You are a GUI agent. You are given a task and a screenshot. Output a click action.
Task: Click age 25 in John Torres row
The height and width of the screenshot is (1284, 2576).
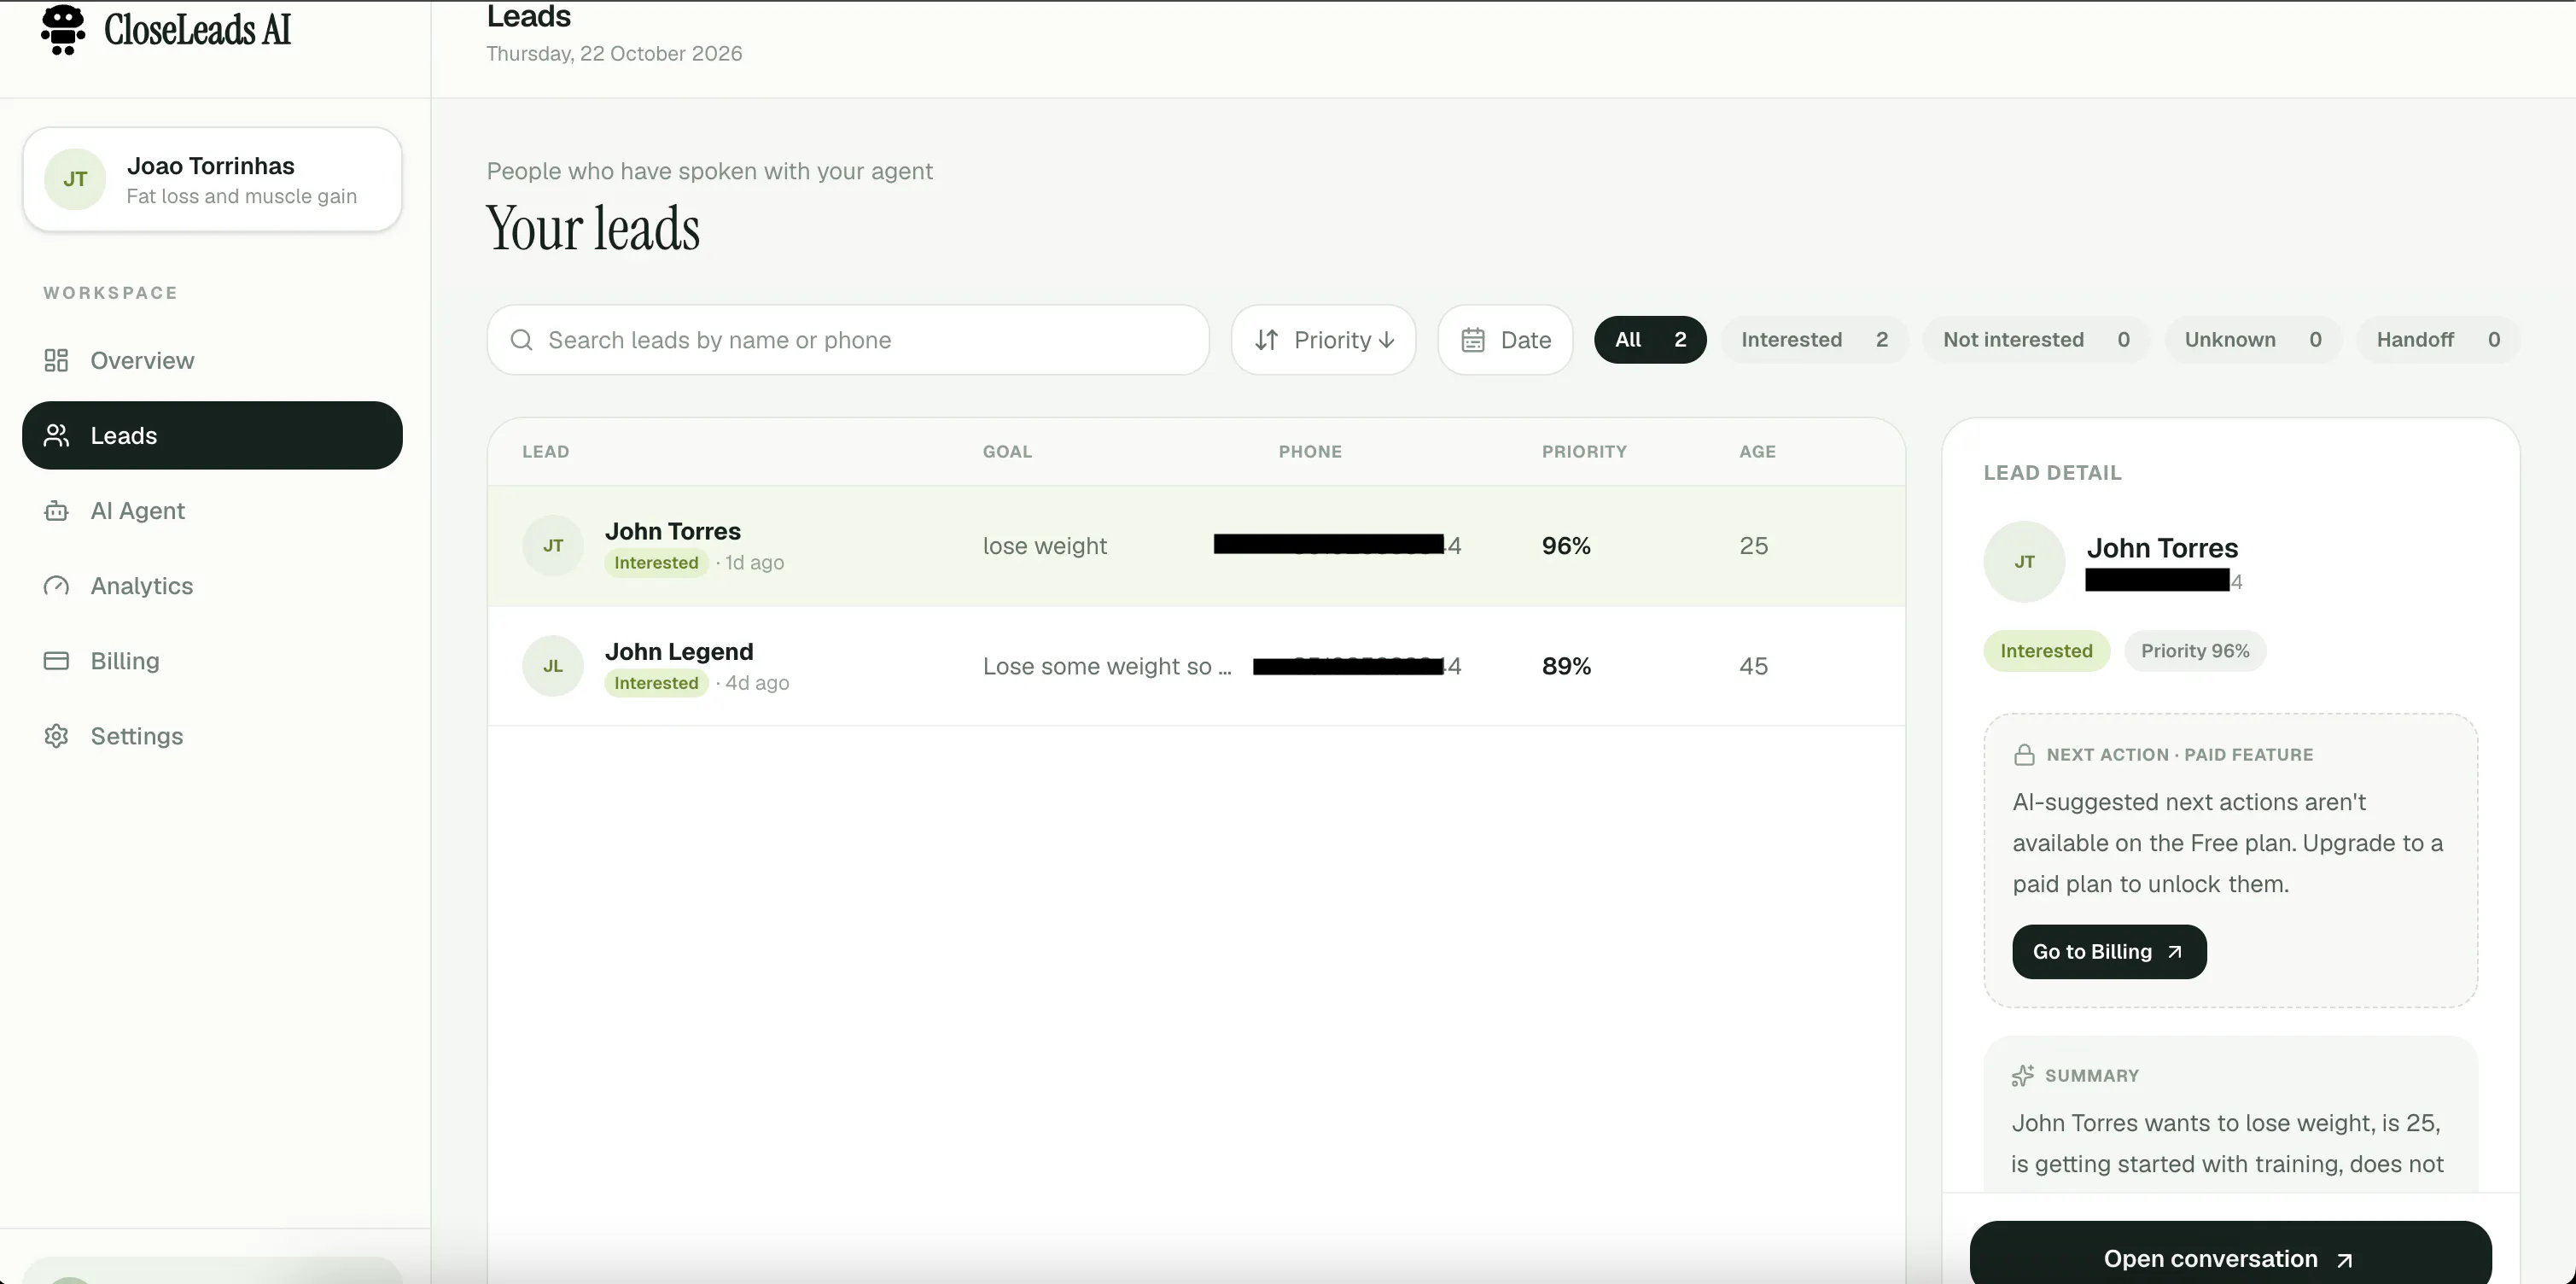[1753, 546]
